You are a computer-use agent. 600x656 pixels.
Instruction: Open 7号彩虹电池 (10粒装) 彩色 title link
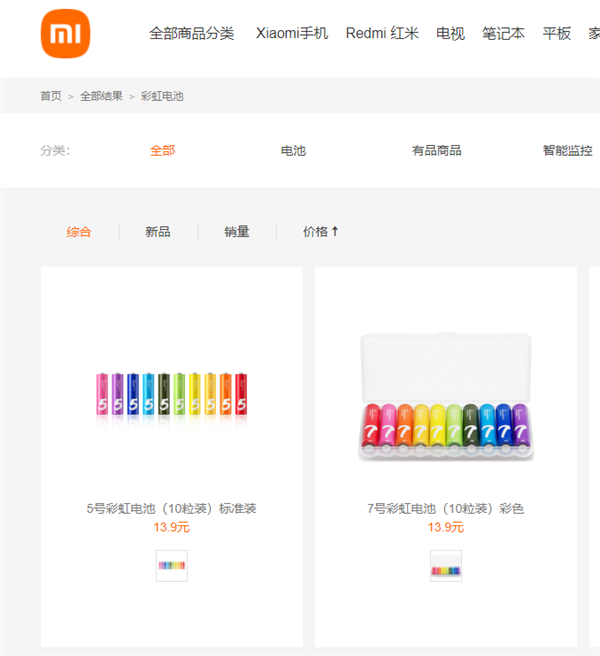tap(445, 509)
